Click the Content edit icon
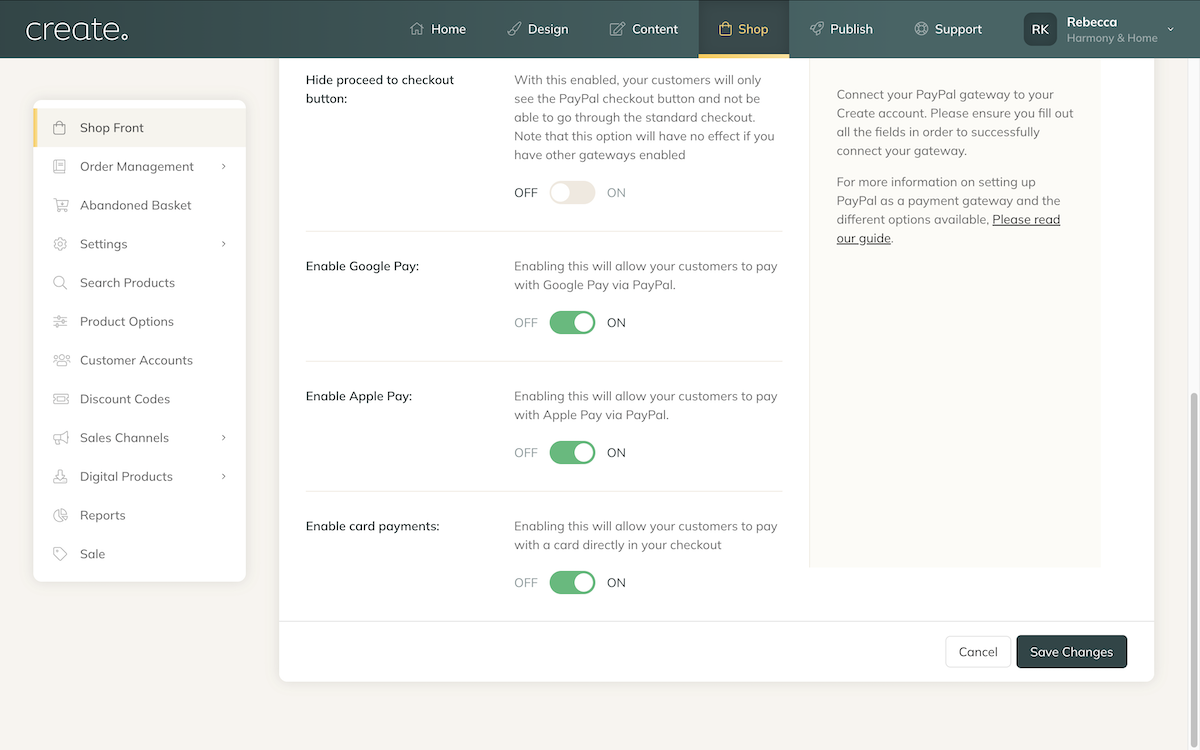Screen dimensions: 1200x750 pos(617,29)
